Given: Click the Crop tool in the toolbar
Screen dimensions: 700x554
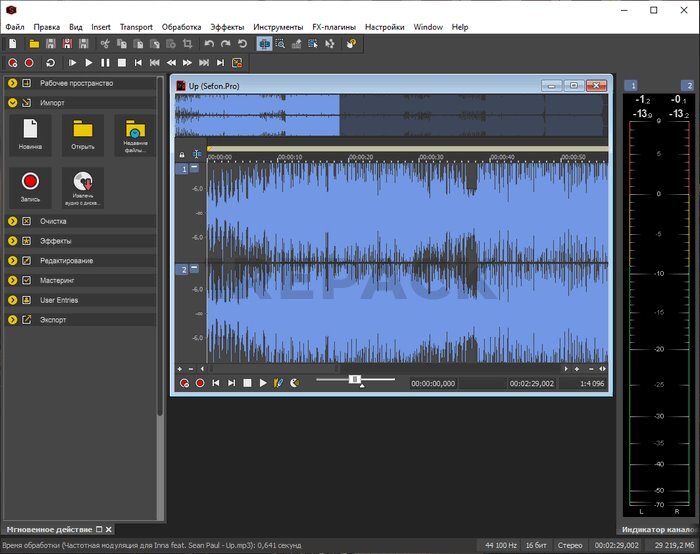Looking at the screenshot, I should 187,44.
